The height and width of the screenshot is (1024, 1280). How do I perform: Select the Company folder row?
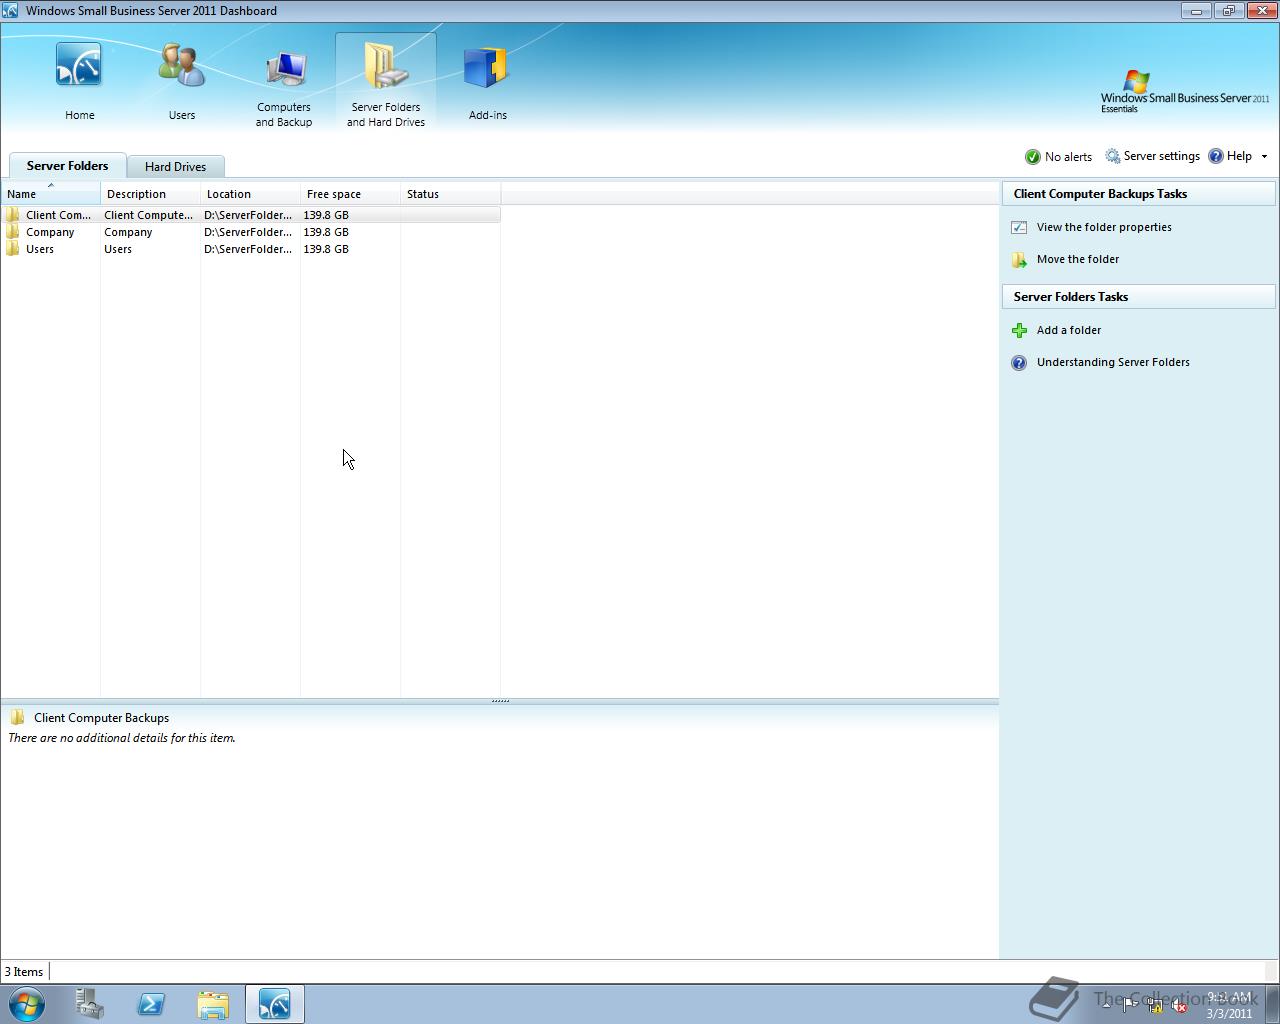pos(251,232)
